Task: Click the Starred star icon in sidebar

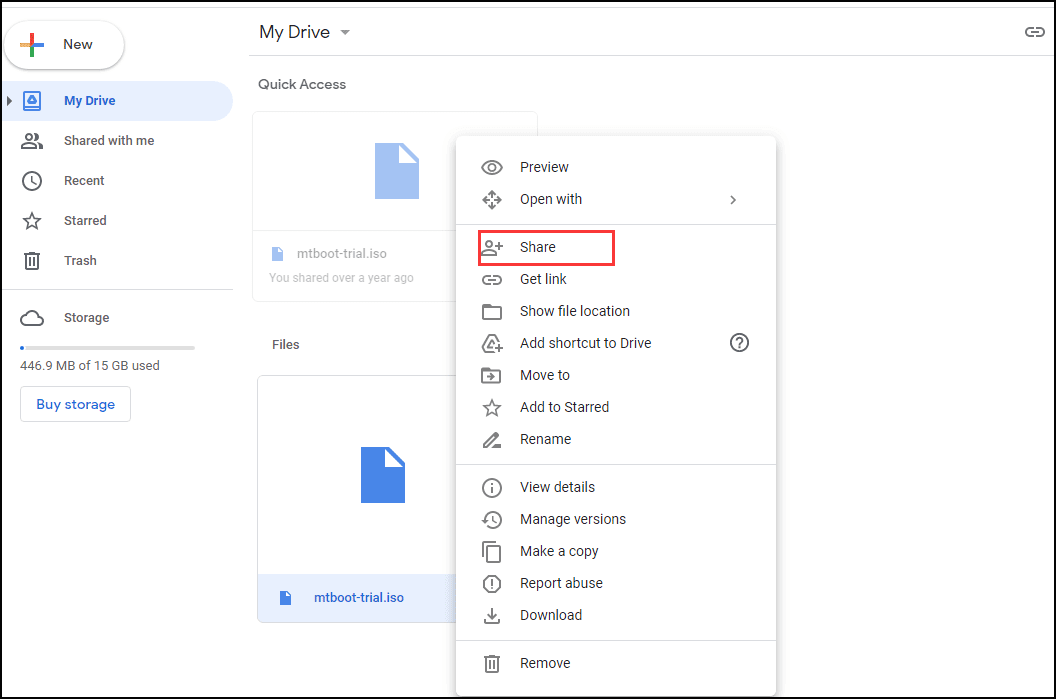Action: point(32,221)
